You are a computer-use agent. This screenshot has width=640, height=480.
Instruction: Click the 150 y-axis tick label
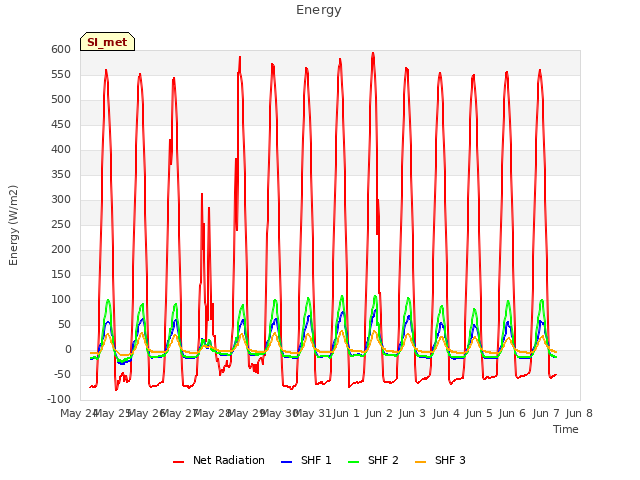point(61,274)
